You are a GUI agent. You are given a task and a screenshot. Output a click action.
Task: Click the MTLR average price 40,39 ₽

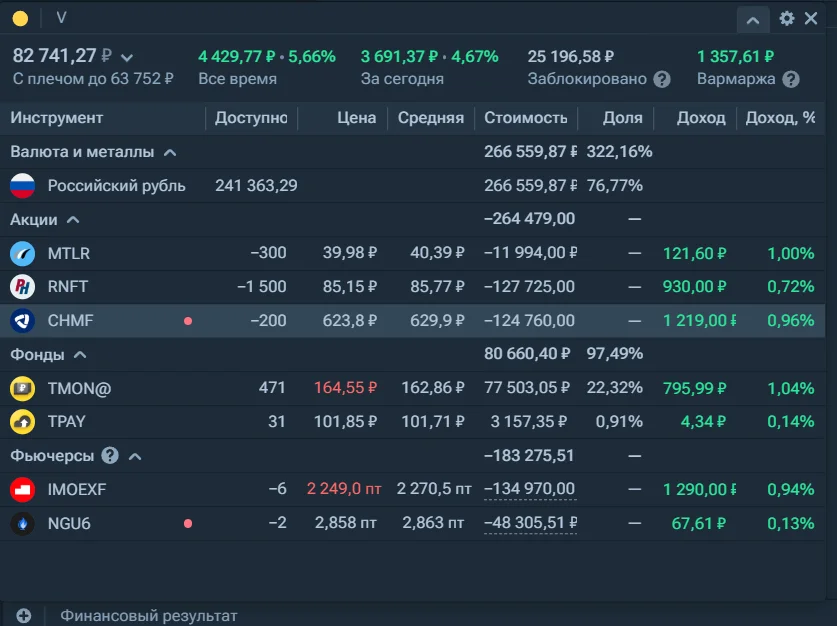[437, 253]
